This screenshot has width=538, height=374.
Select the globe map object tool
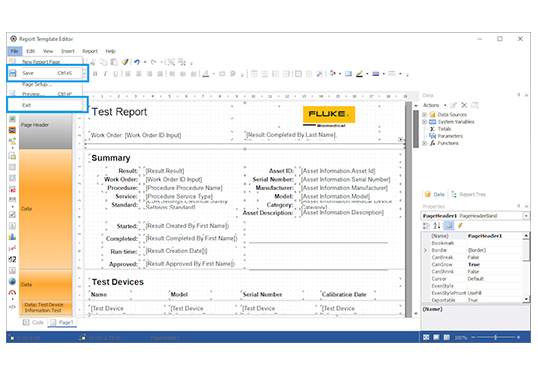click(12, 281)
